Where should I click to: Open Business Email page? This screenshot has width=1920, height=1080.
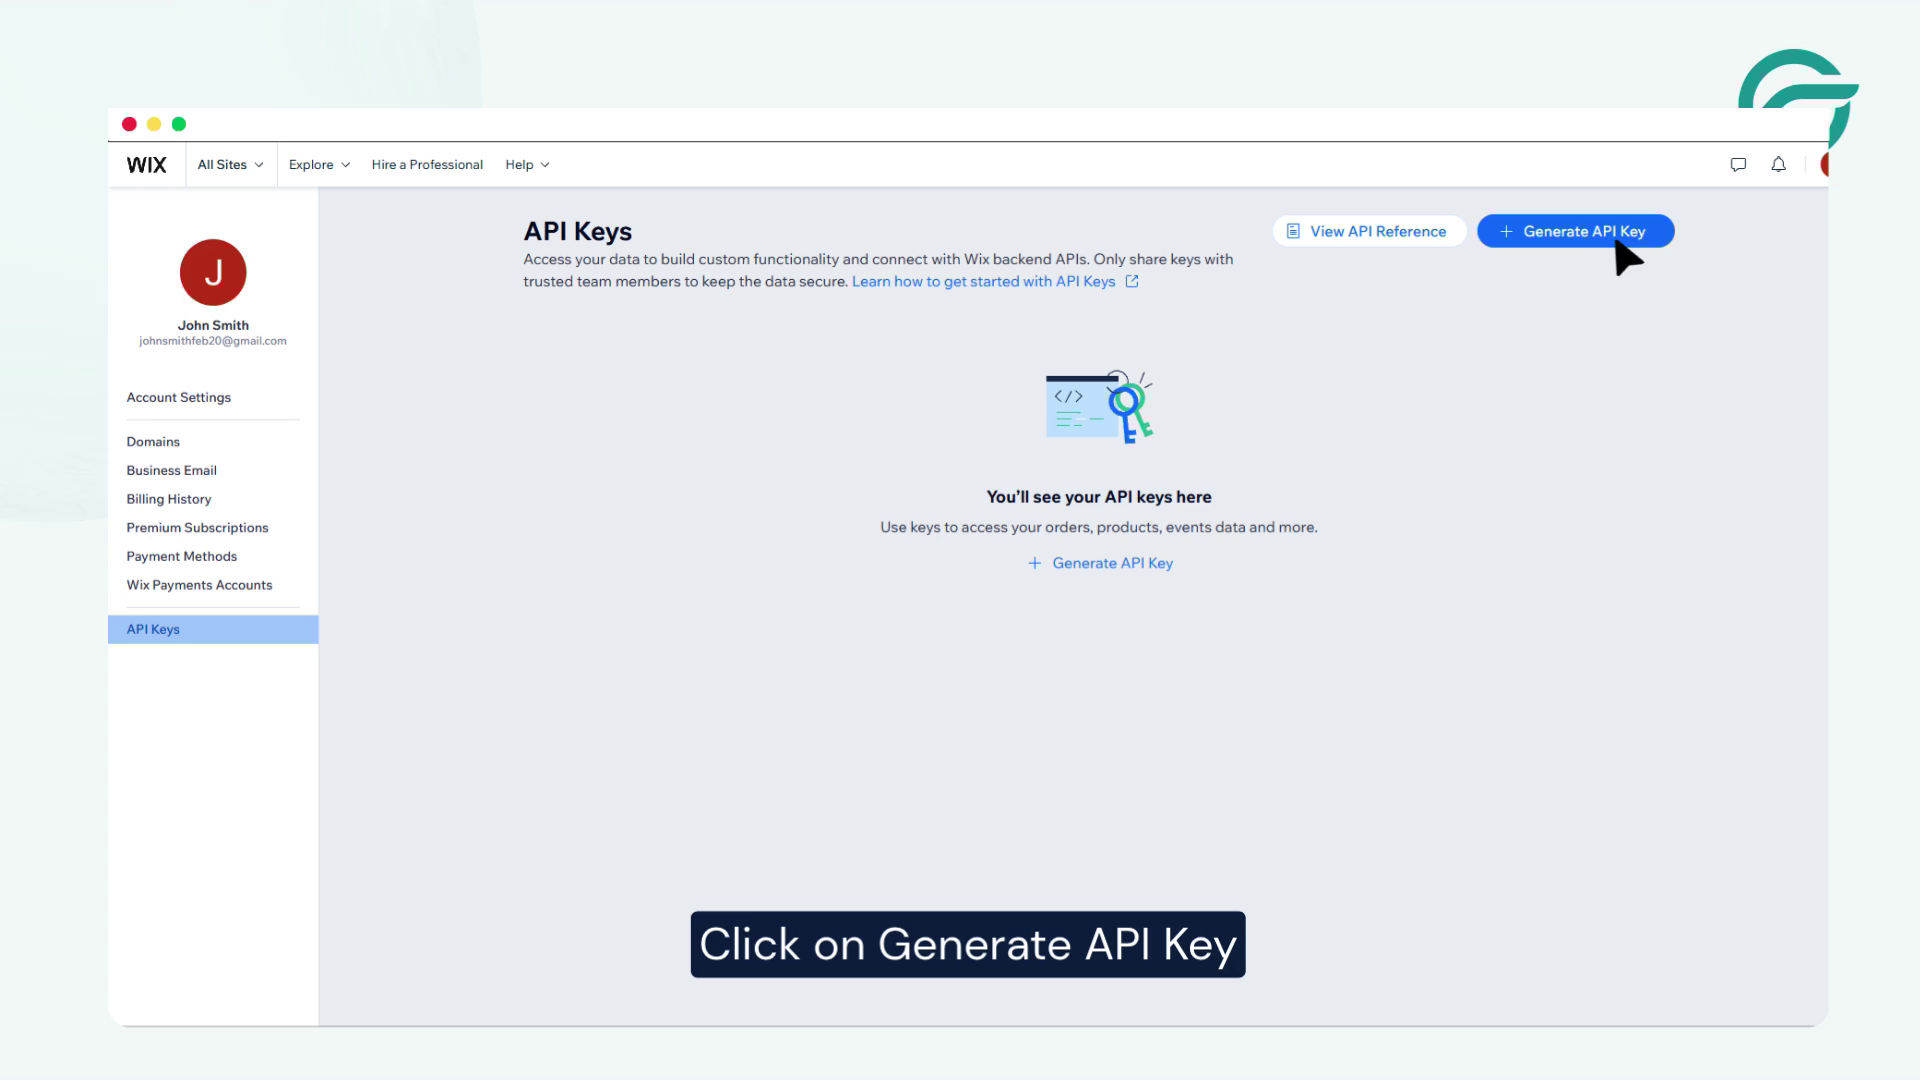171,470
